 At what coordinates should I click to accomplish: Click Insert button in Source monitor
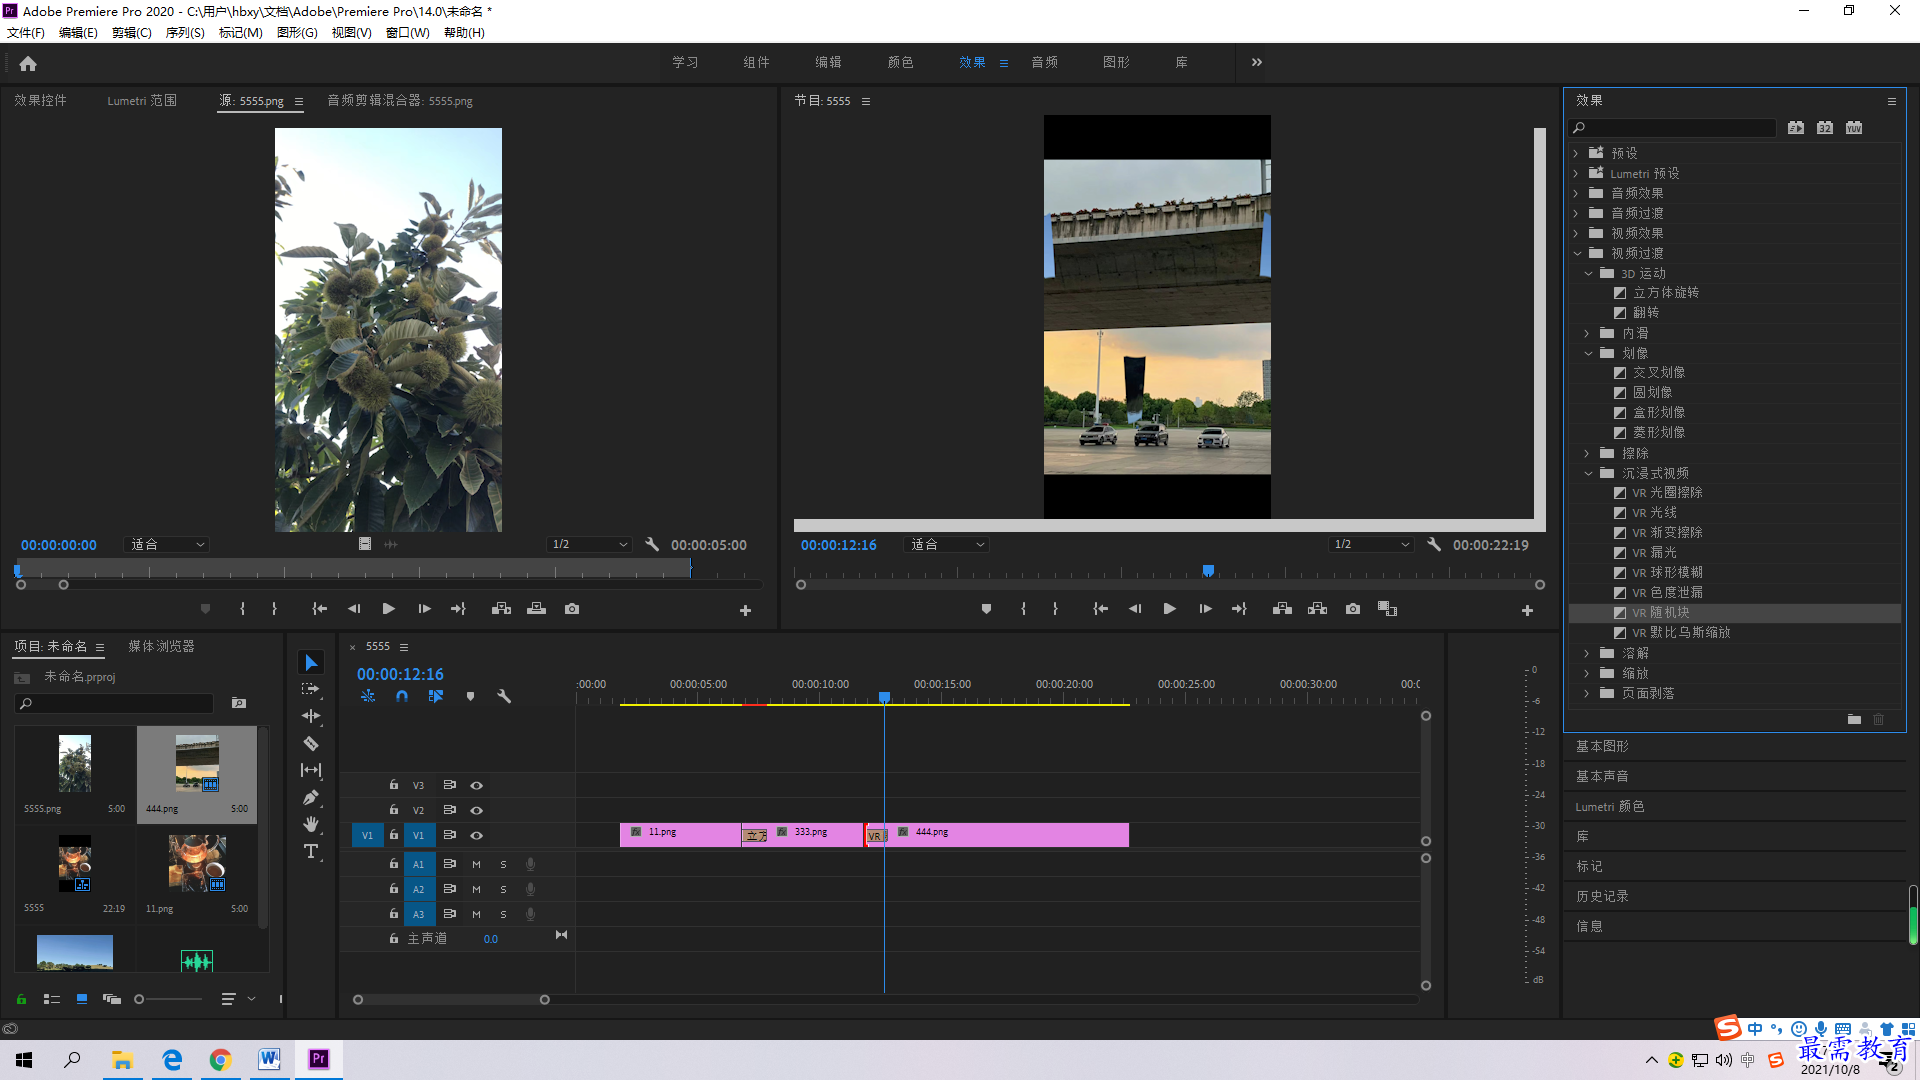click(501, 609)
